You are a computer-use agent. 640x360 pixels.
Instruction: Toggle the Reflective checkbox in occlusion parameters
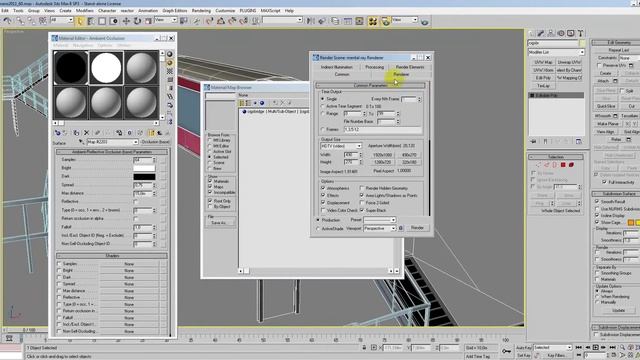[136, 202]
